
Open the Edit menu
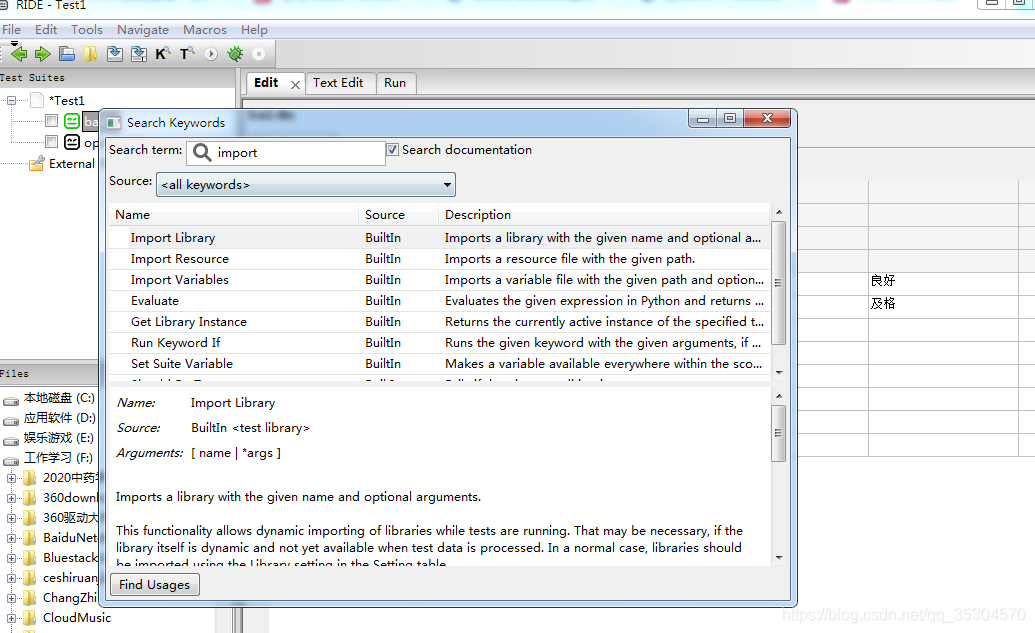tap(46, 30)
